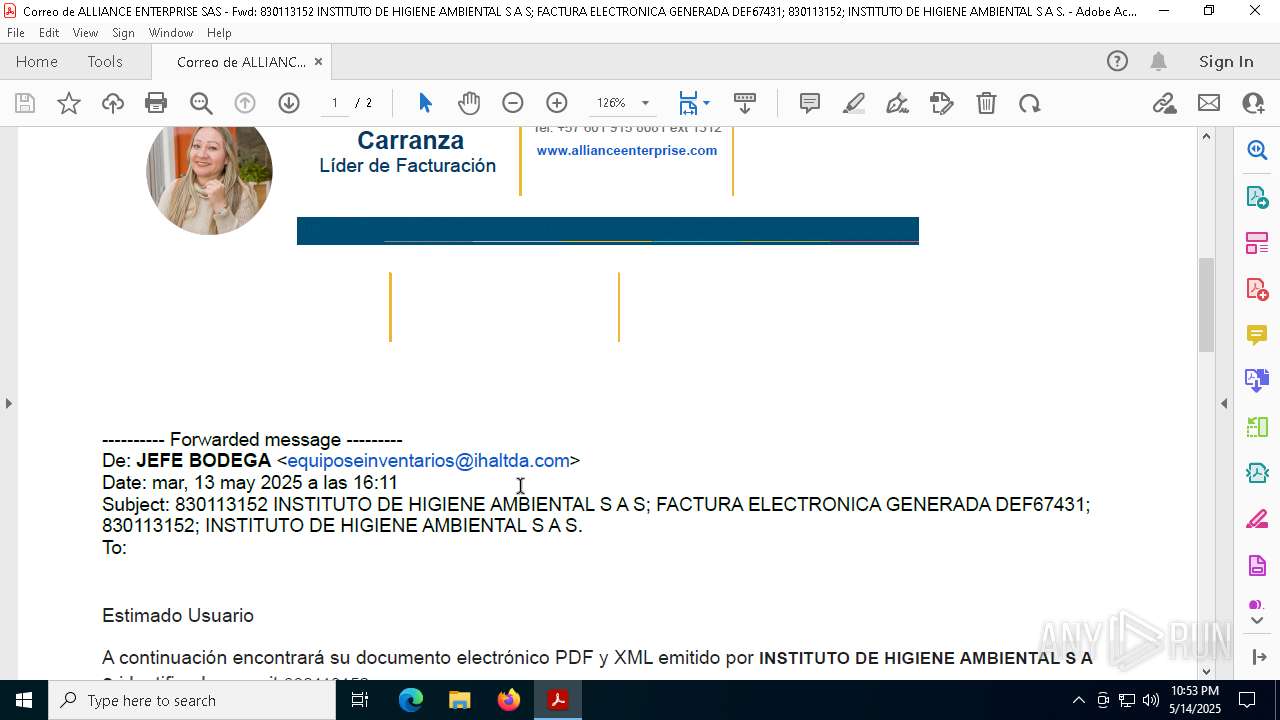Open the Fill & Sign sidebar tool
This screenshot has height=720, width=1280.
[1257, 519]
